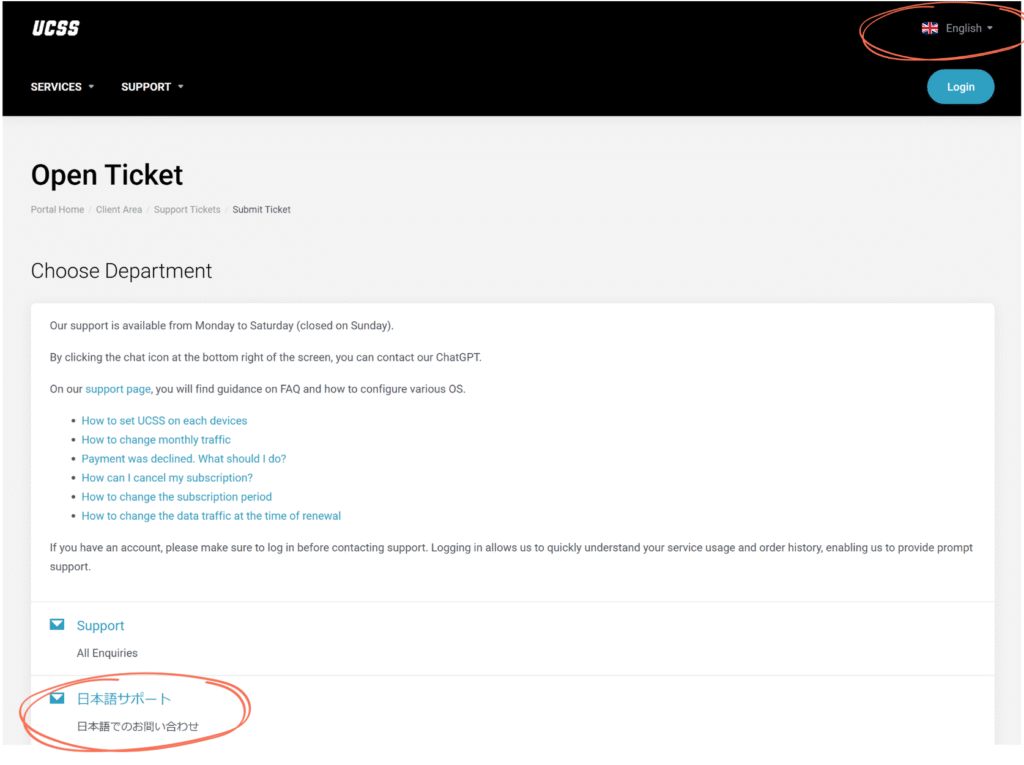Select the Support department
The image size is (1024, 765).
coord(101,626)
